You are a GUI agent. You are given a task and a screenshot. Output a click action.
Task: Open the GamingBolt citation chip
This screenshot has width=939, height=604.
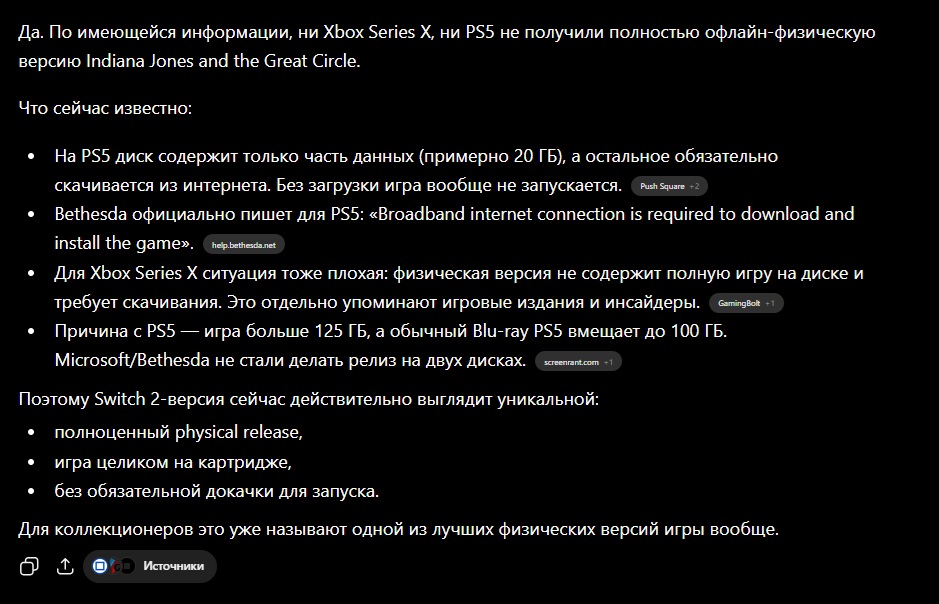coord(746,303)
